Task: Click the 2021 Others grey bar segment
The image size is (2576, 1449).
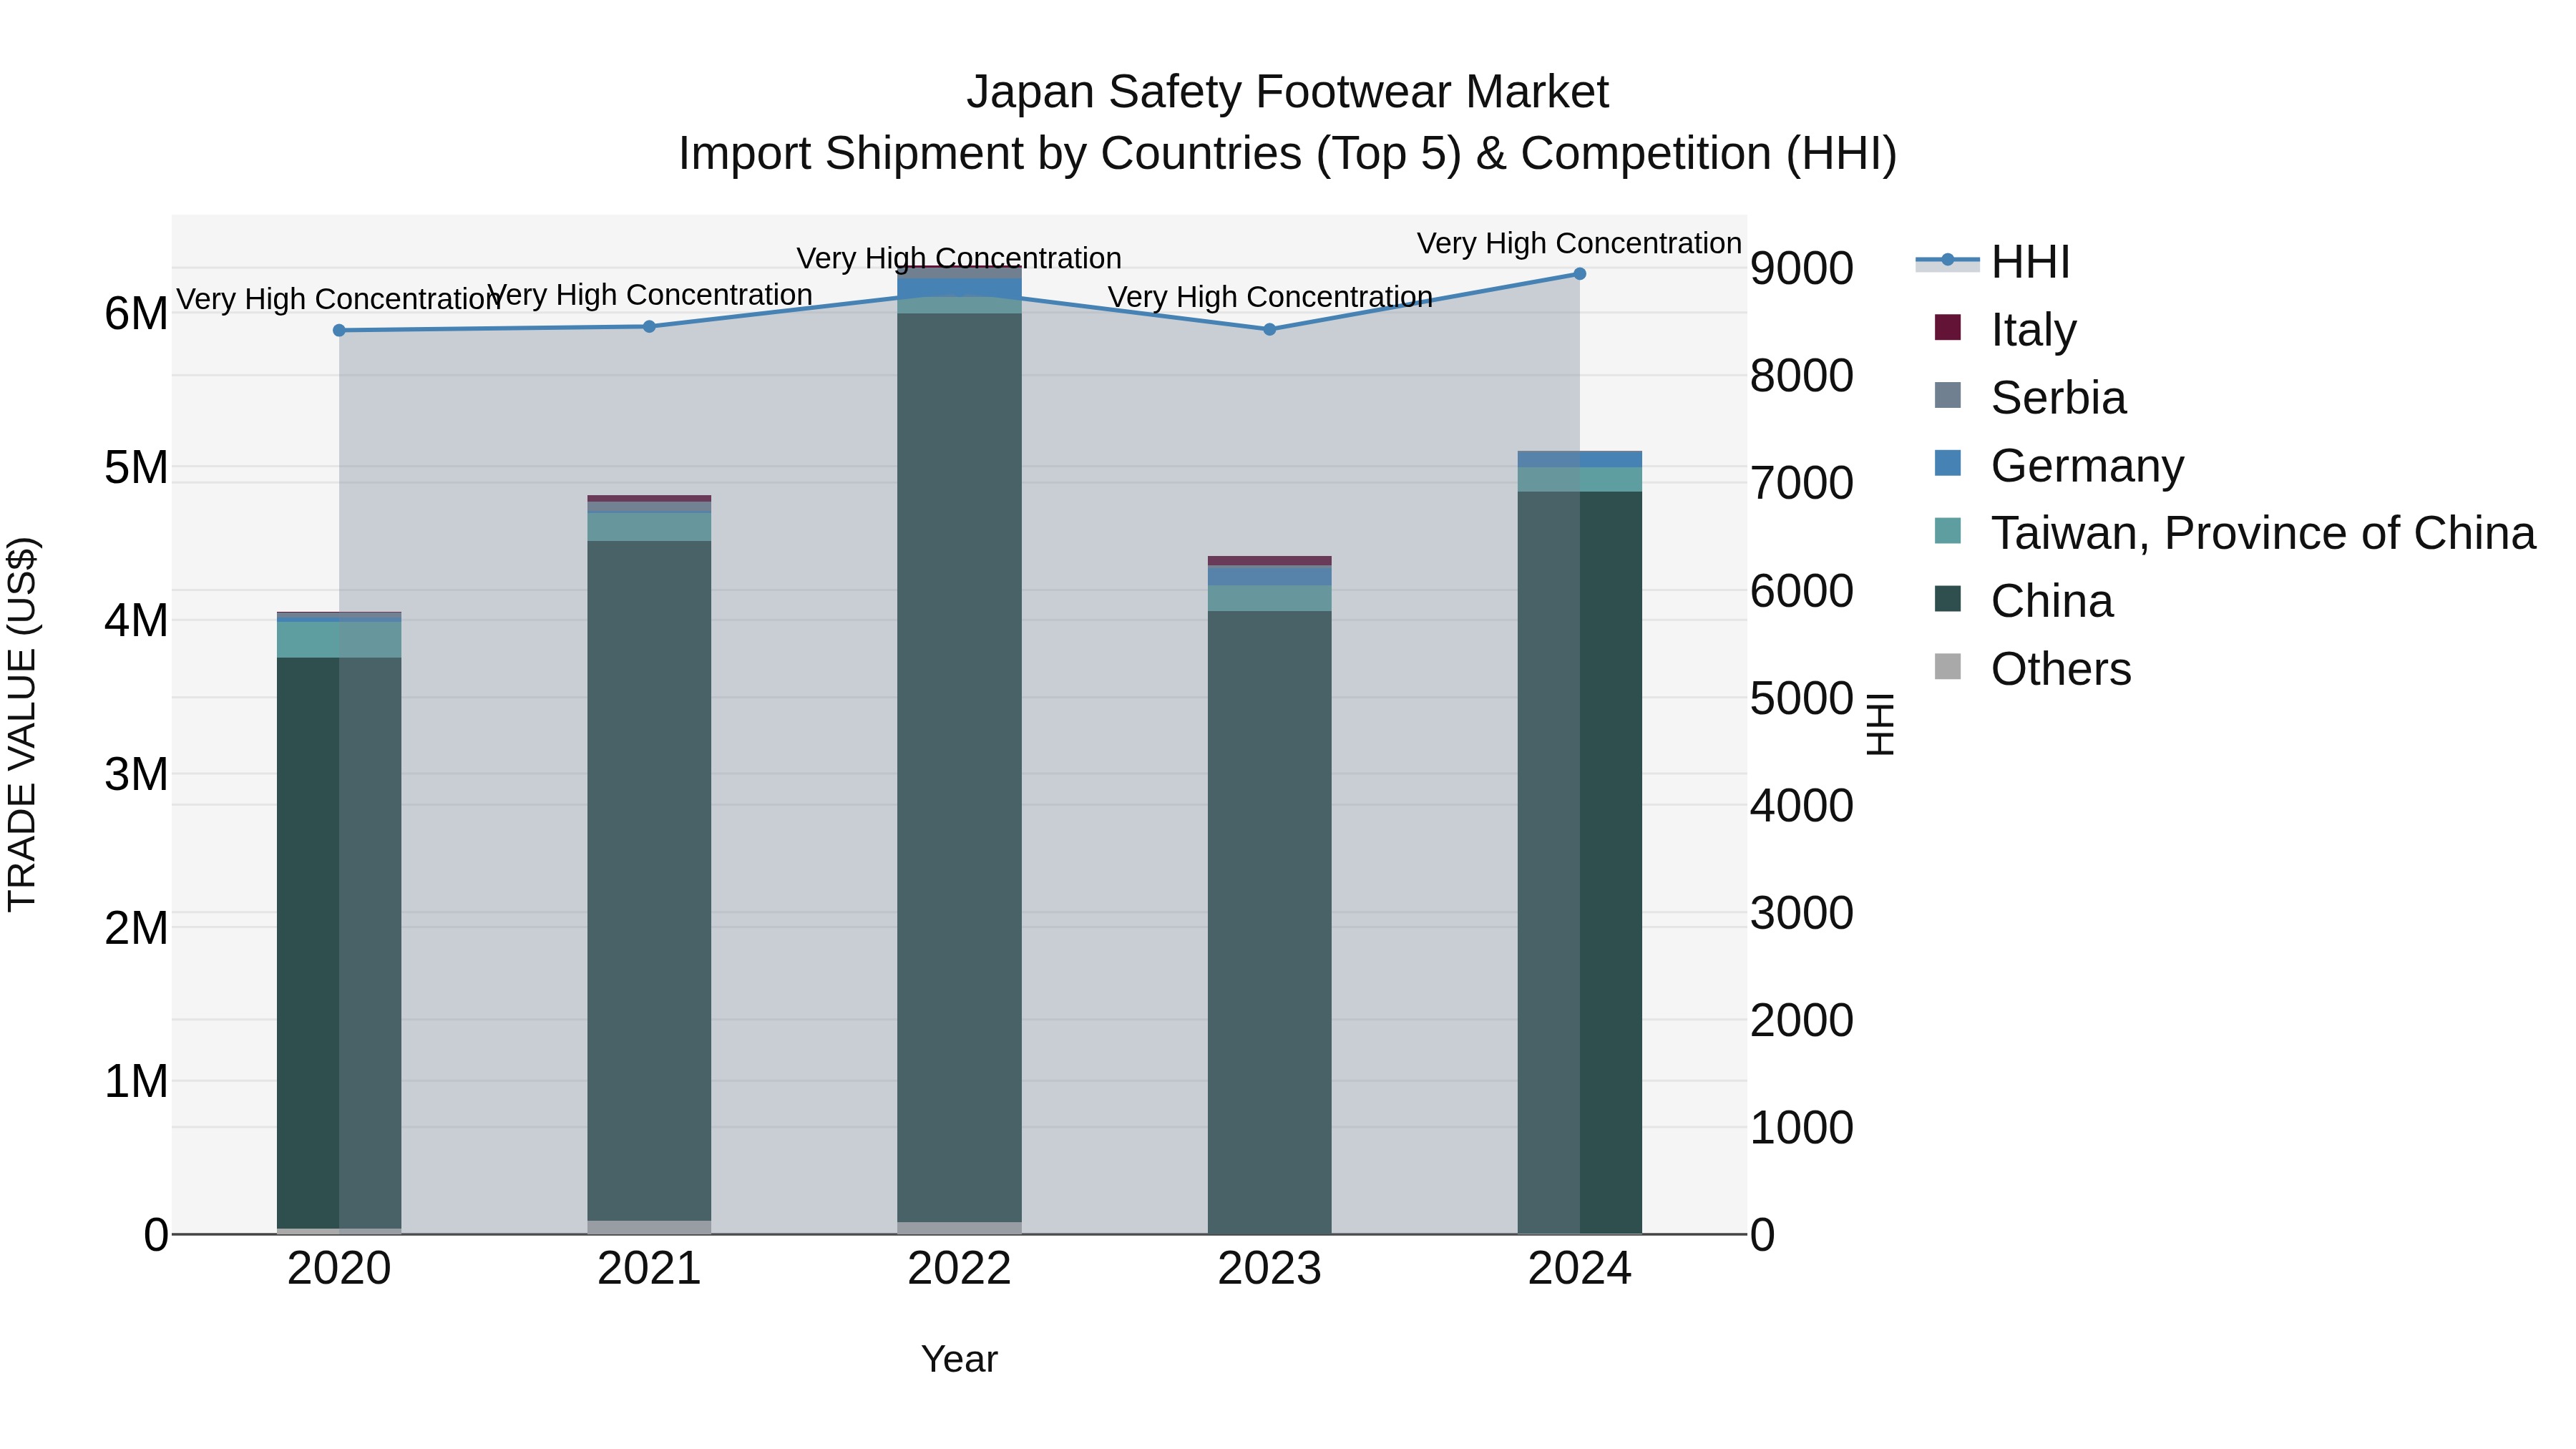Action: coord(649,1227)
